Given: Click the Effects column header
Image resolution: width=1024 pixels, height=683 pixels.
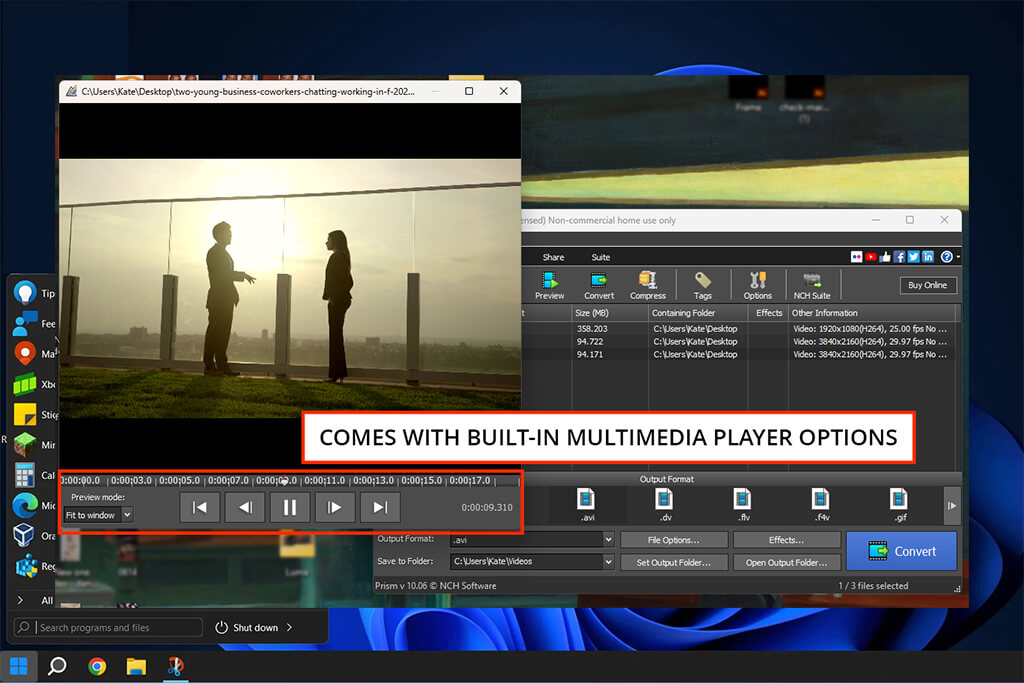Looking at the screenshot, I should [768, 313].
